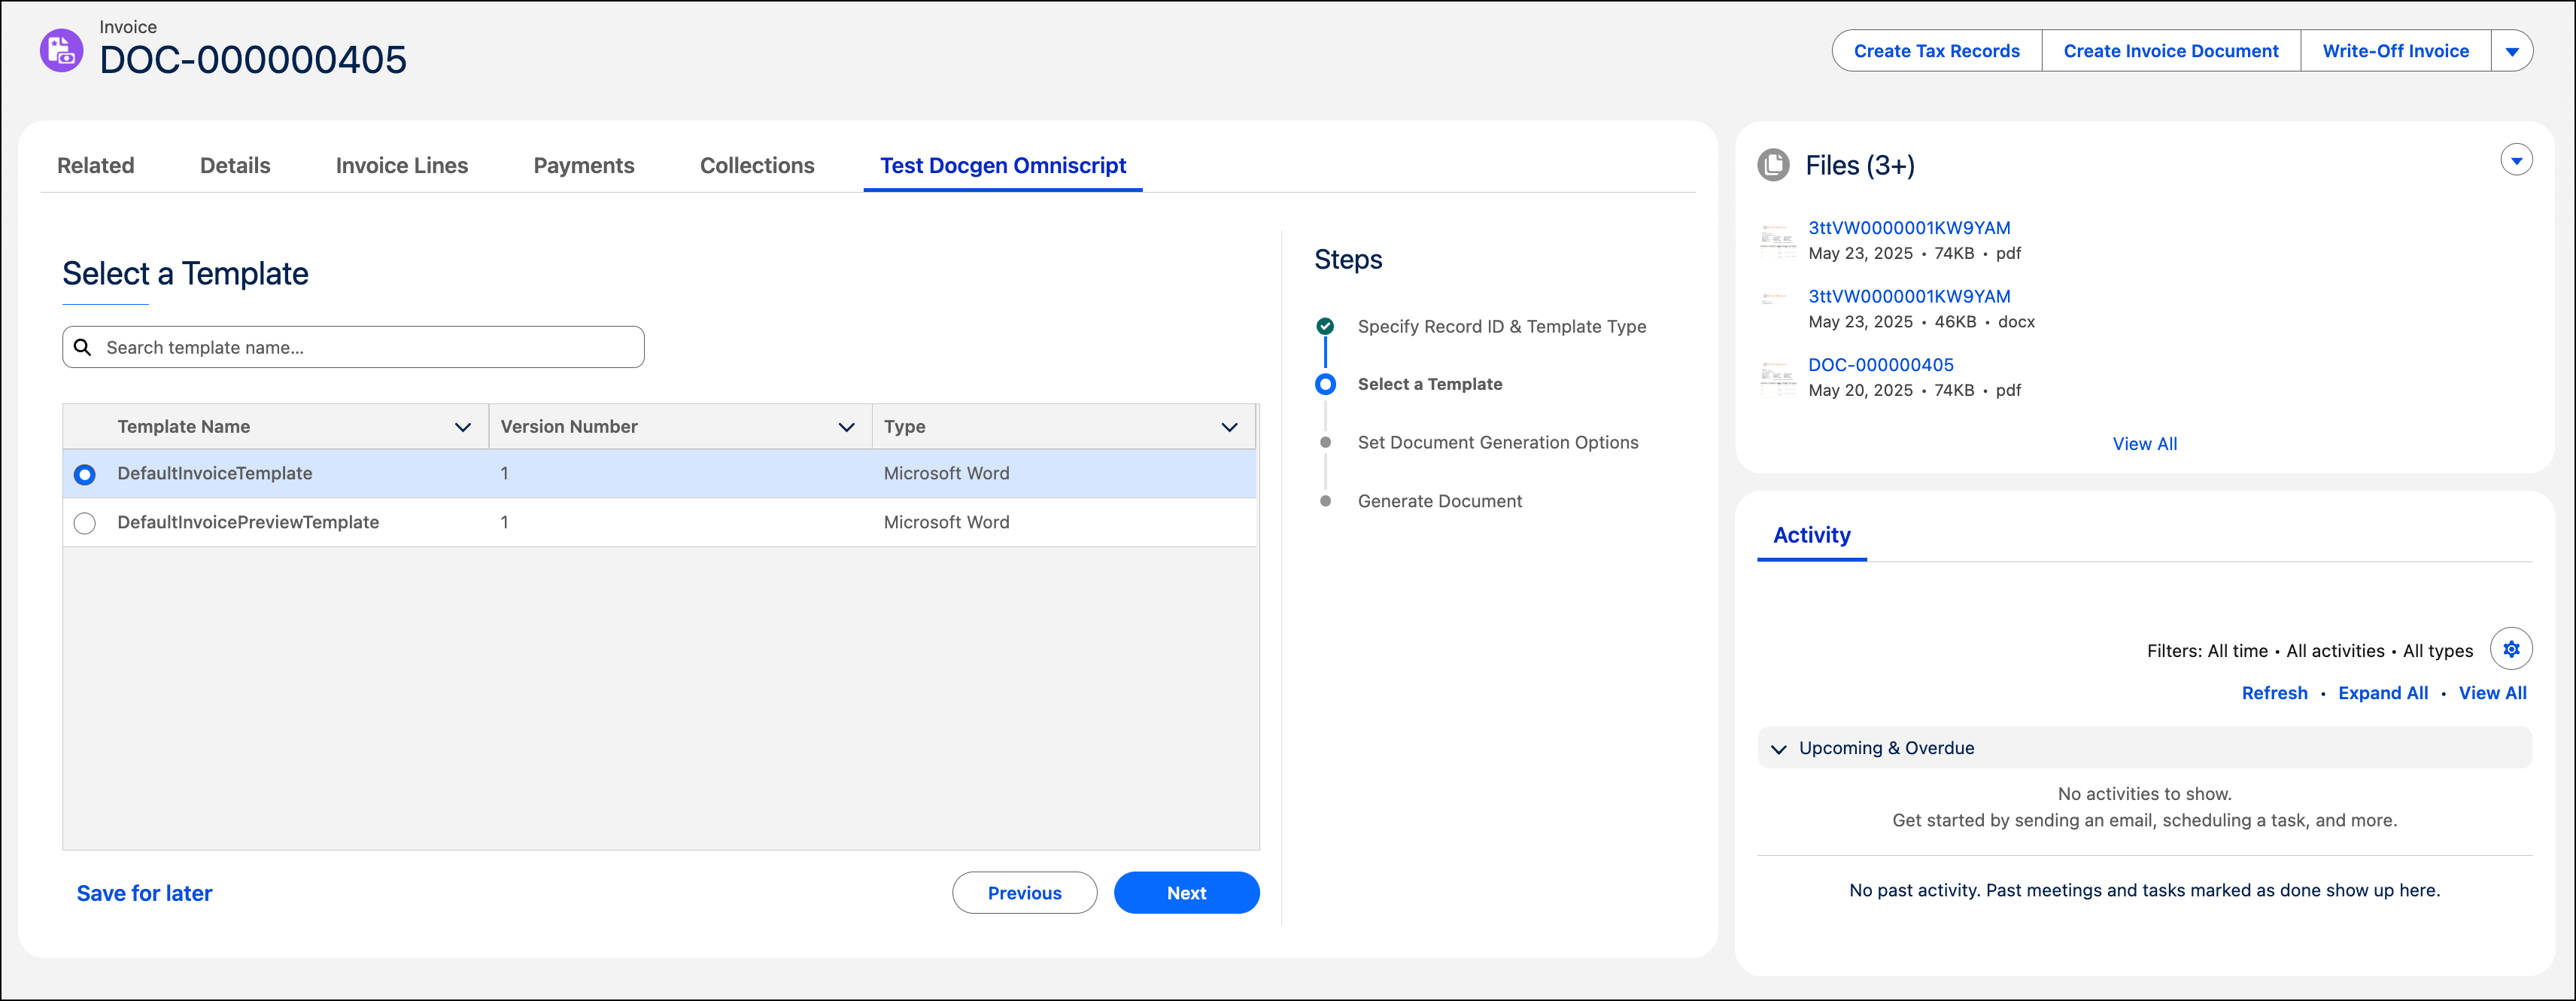Click the Save for later link
The height and width of the screenshot is (1001, 2576).
click(x=144, y=893)
